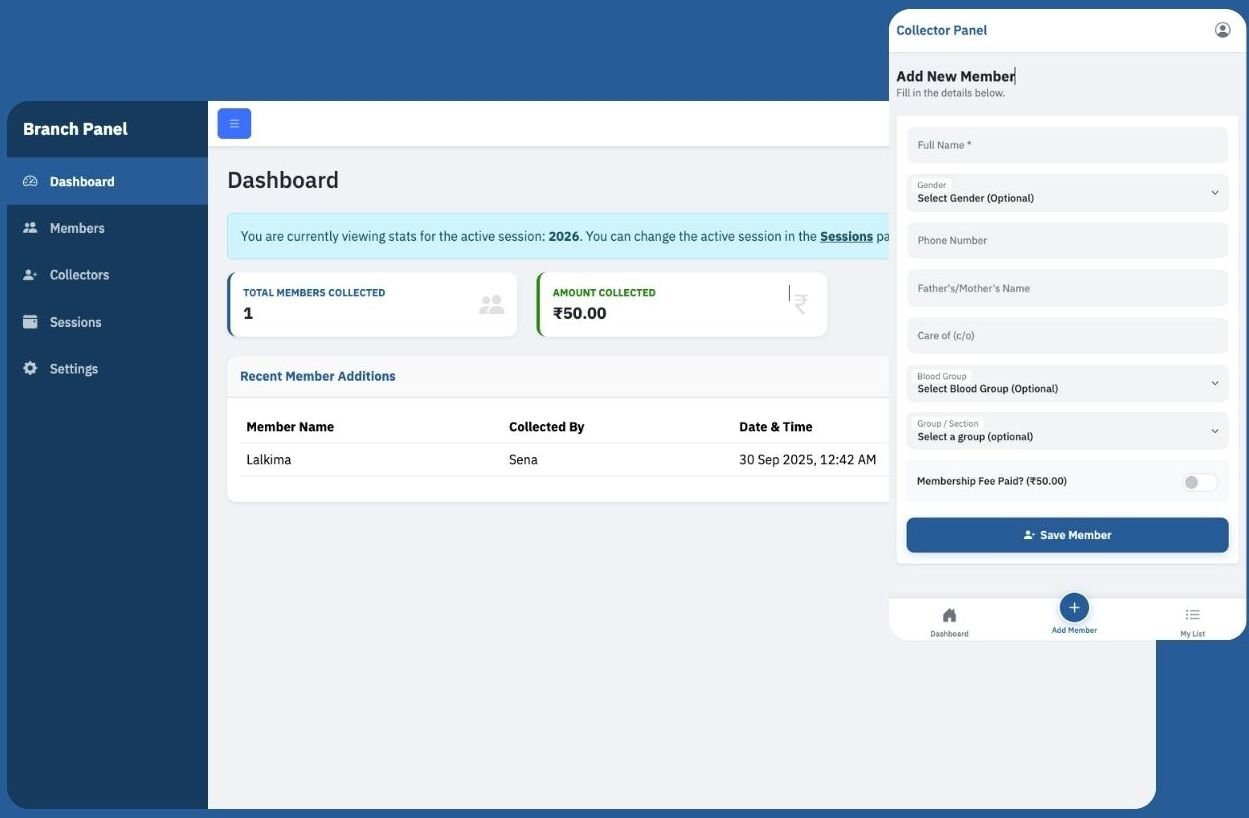The image size is (1249, 818).
Task: Open My List in the bottom navigation
Action: tap(1192, 618)
